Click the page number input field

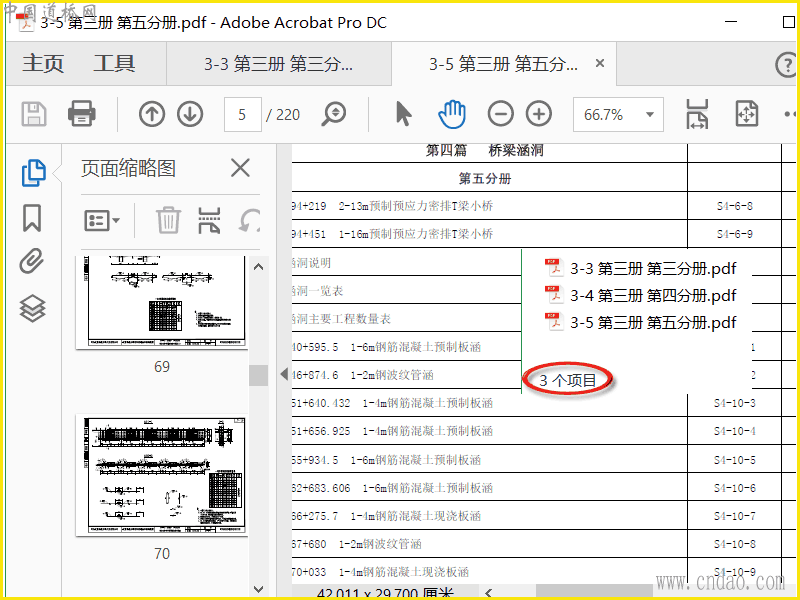click(x=242, y=114)
